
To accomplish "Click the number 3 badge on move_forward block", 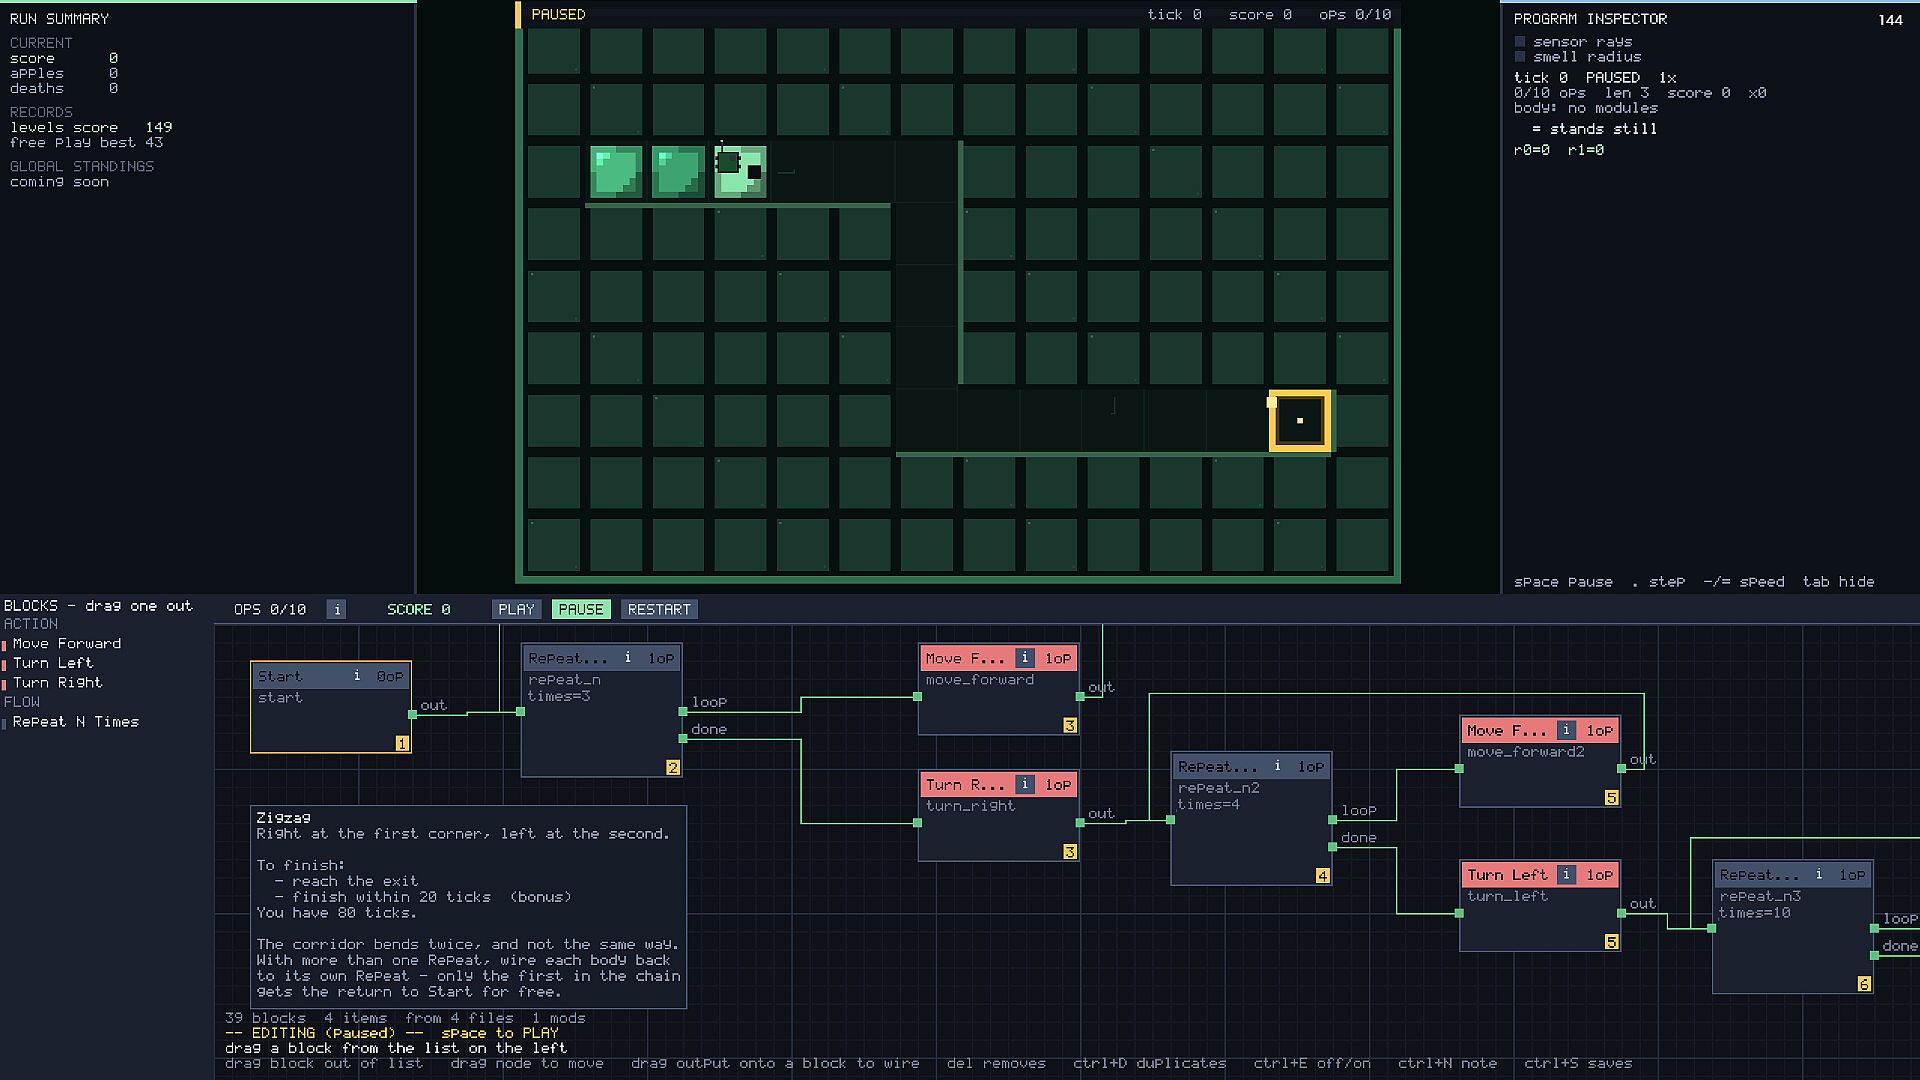I will [1070, 725].
